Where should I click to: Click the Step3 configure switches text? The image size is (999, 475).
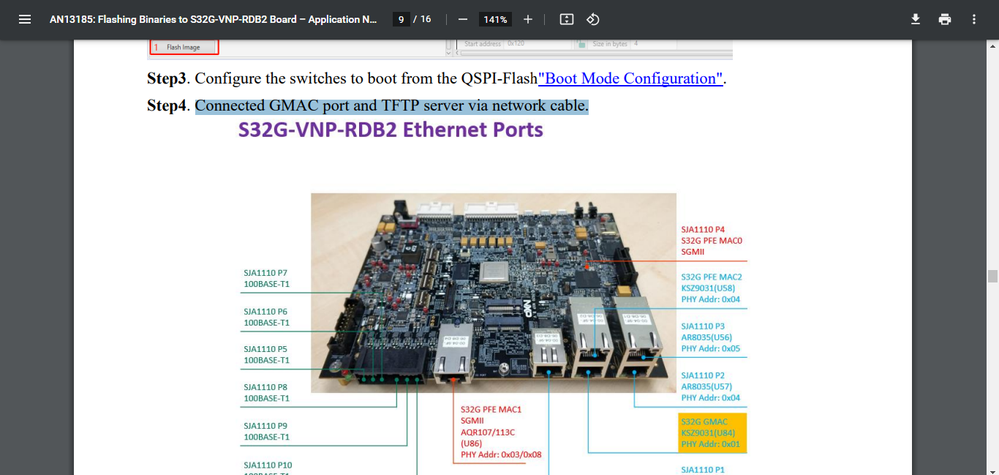[366, 79]
